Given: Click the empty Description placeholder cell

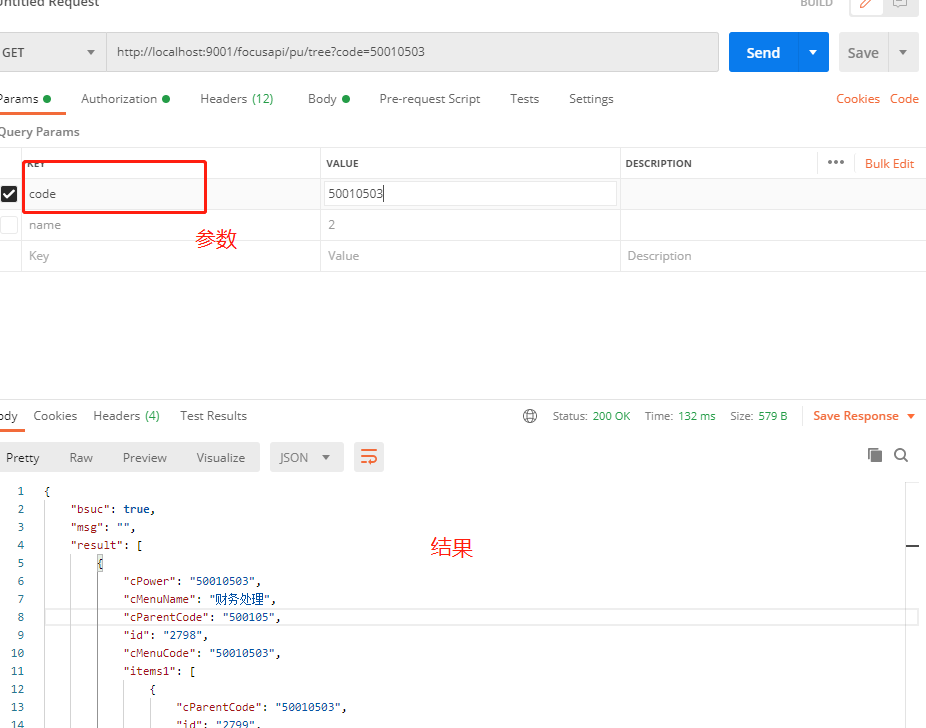Looking at the screenshot, I should [x=773, y=256].
